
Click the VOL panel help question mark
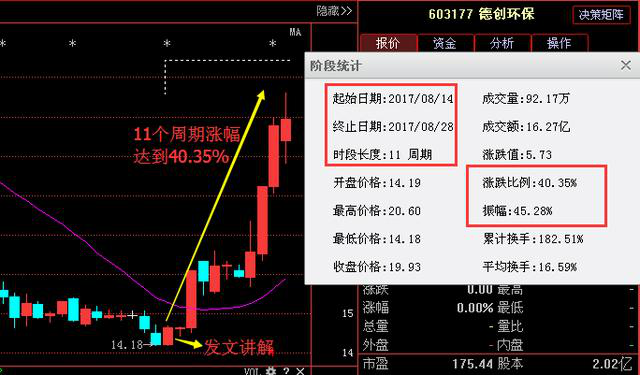[x=286, y=371]
